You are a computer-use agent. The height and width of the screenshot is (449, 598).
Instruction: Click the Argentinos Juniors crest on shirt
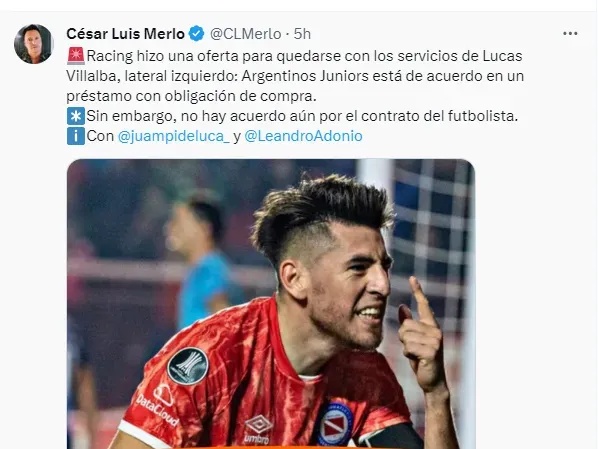pyautogui.click(x=335, y=424)
